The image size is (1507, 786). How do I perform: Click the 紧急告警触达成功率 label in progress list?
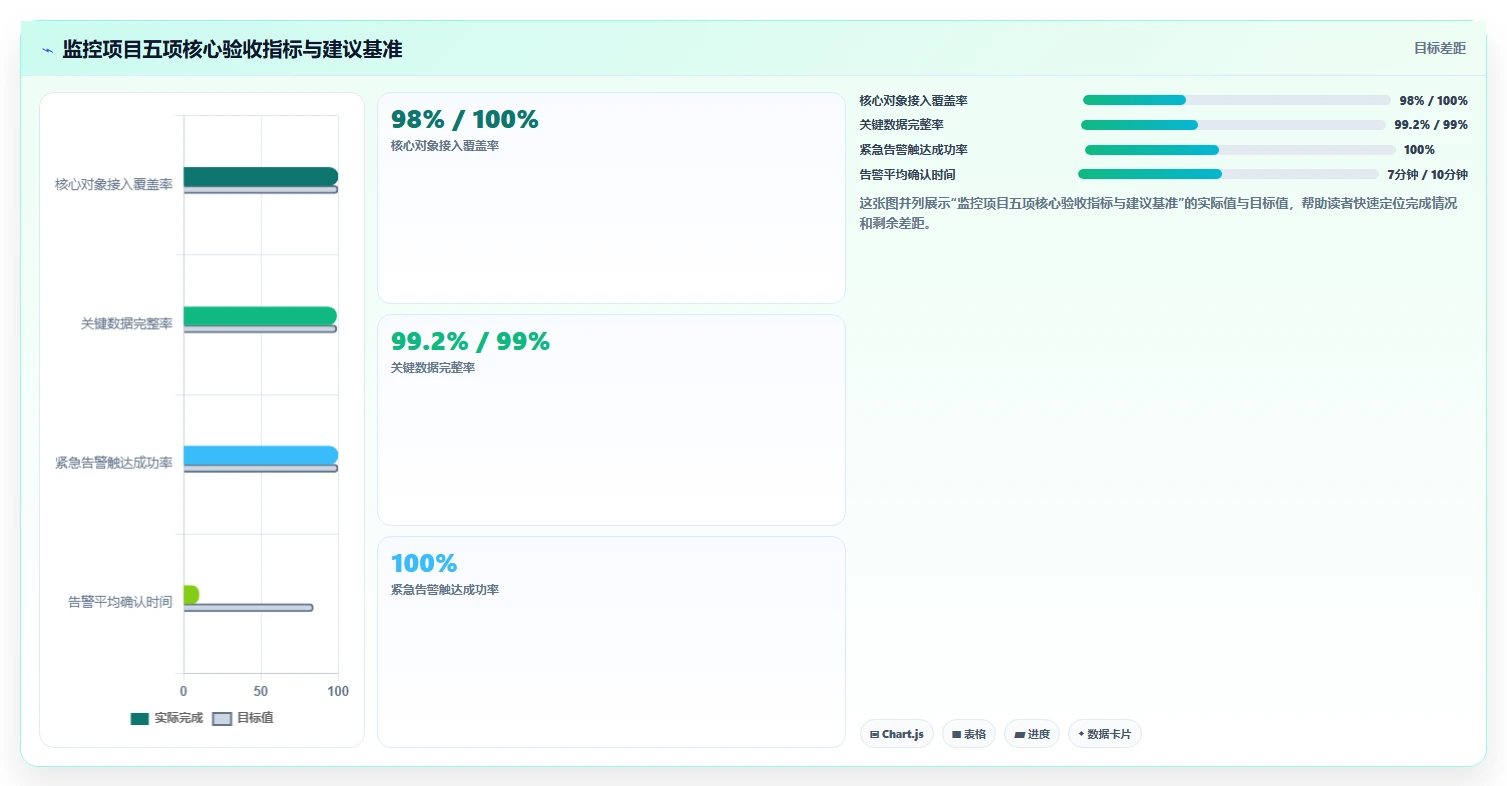click(913, 150)
